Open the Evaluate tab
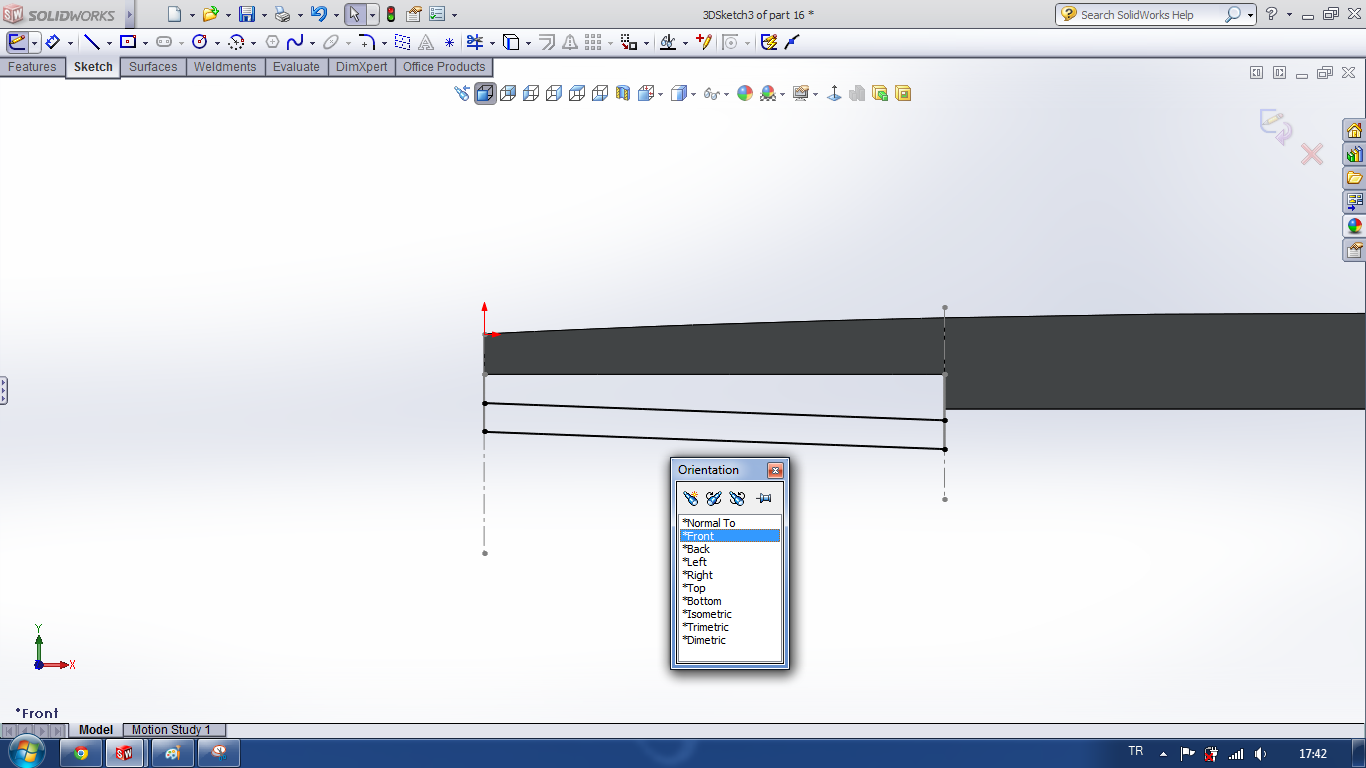 click(x=296, y=67)
